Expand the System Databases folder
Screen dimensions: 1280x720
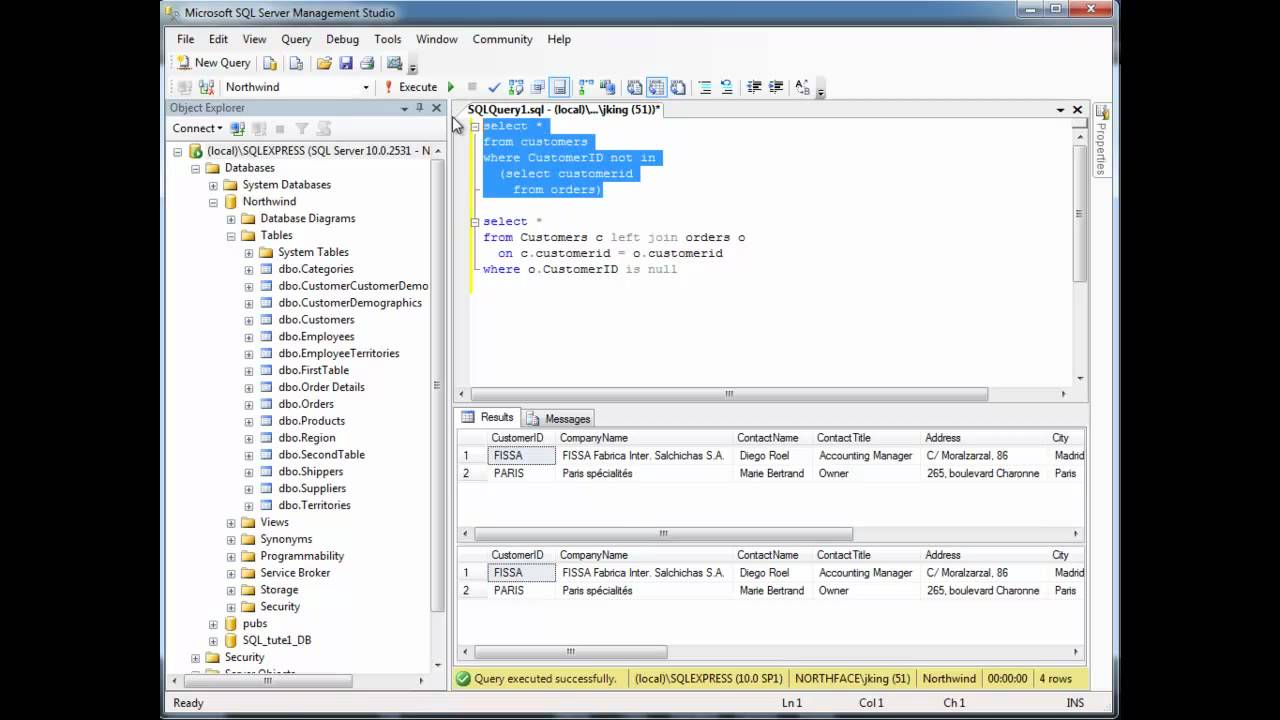coord(213,185)
